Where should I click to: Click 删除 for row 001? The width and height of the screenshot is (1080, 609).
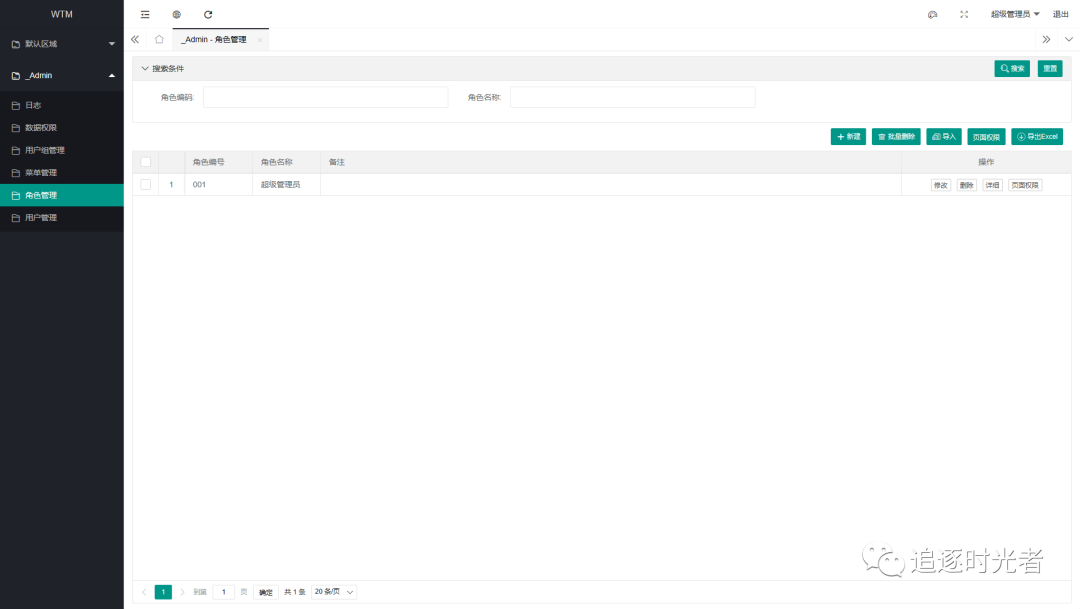click(966, 185)
